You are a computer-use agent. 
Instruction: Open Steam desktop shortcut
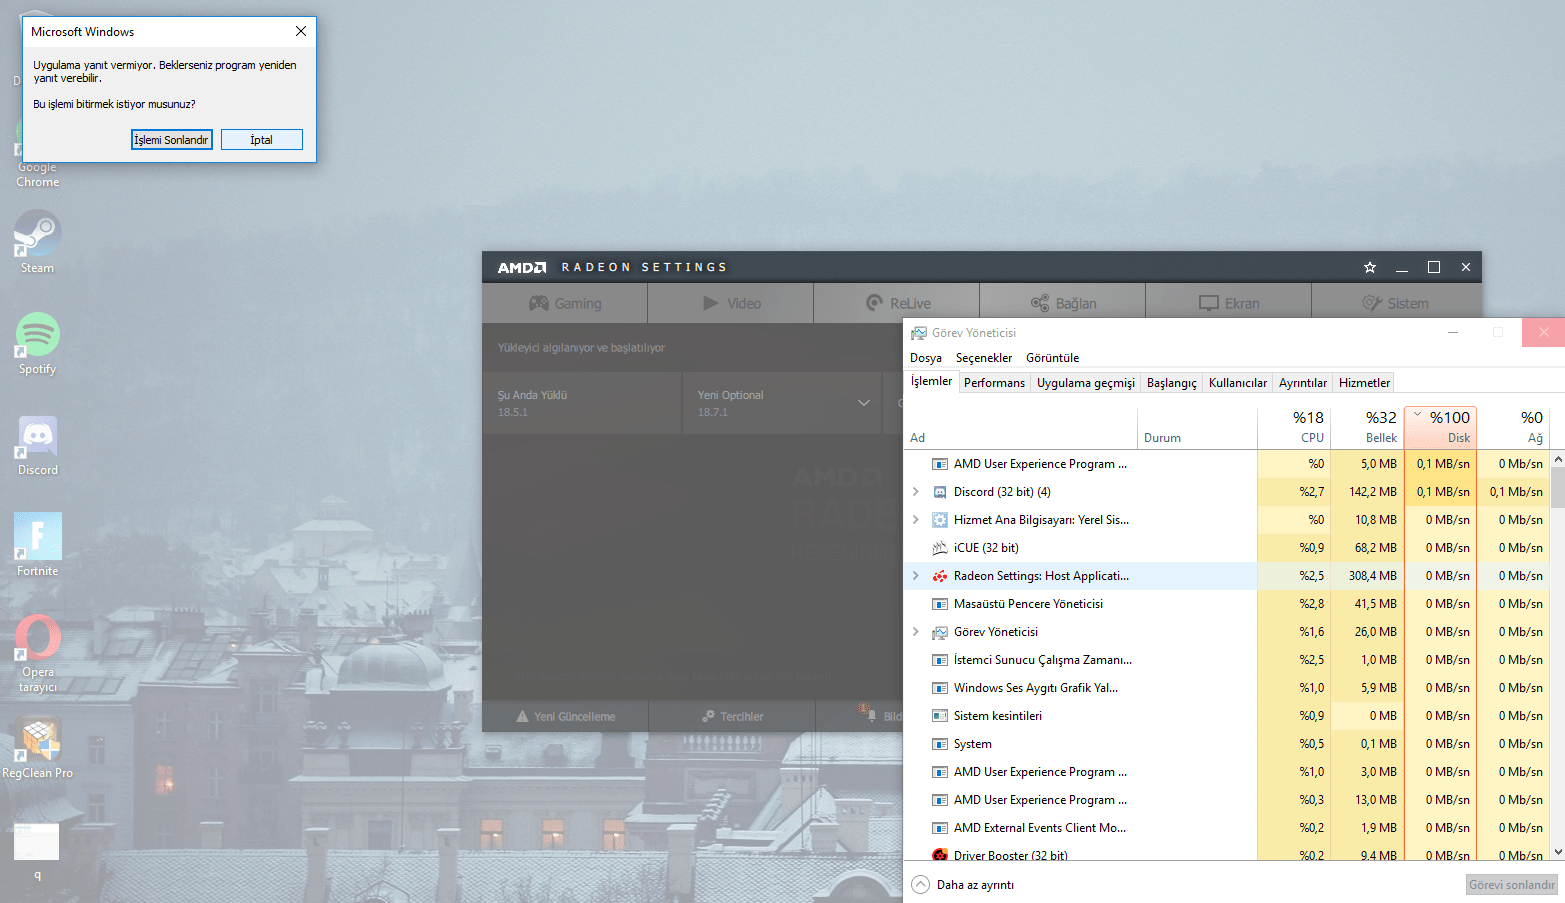(x=38, y=241)
